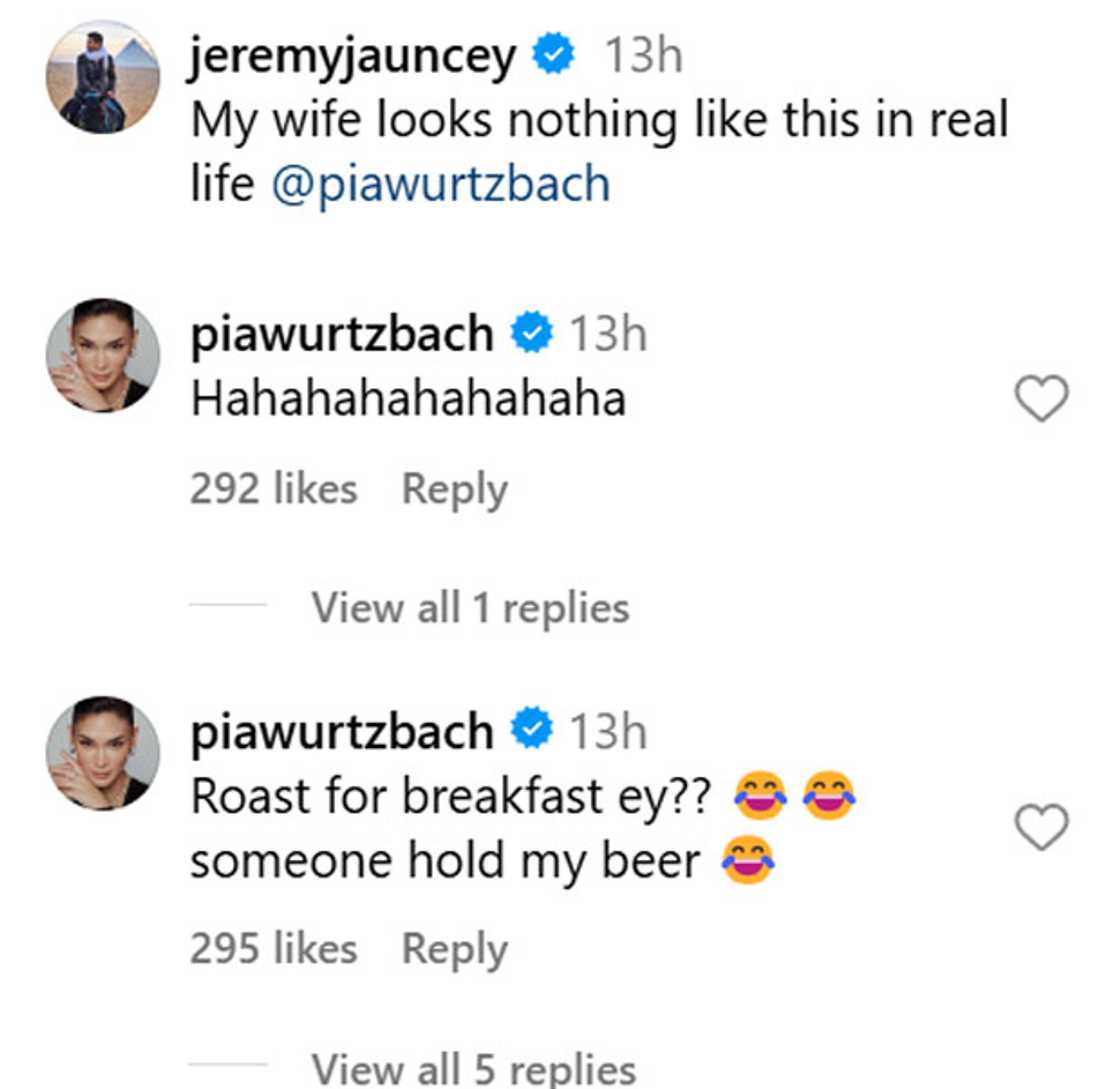Click the verified badge on the "Roast for breakfast" comment
This screenshot has height=1089, width=1120.
tap(531, 731)
